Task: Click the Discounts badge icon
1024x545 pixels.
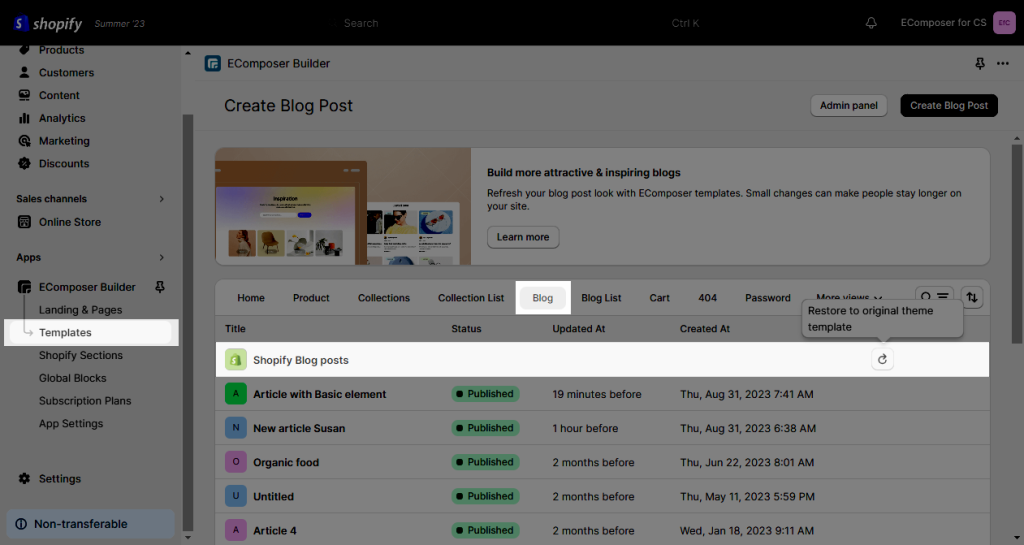Action: [24, 164]
